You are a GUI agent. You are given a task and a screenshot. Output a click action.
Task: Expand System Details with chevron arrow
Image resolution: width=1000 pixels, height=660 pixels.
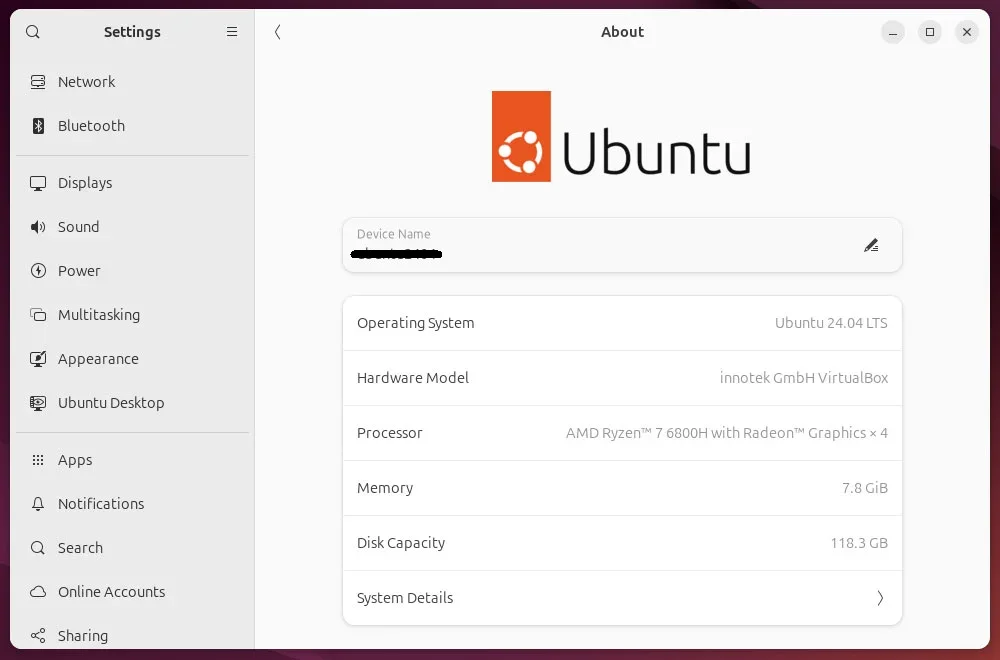click(880, 598)
